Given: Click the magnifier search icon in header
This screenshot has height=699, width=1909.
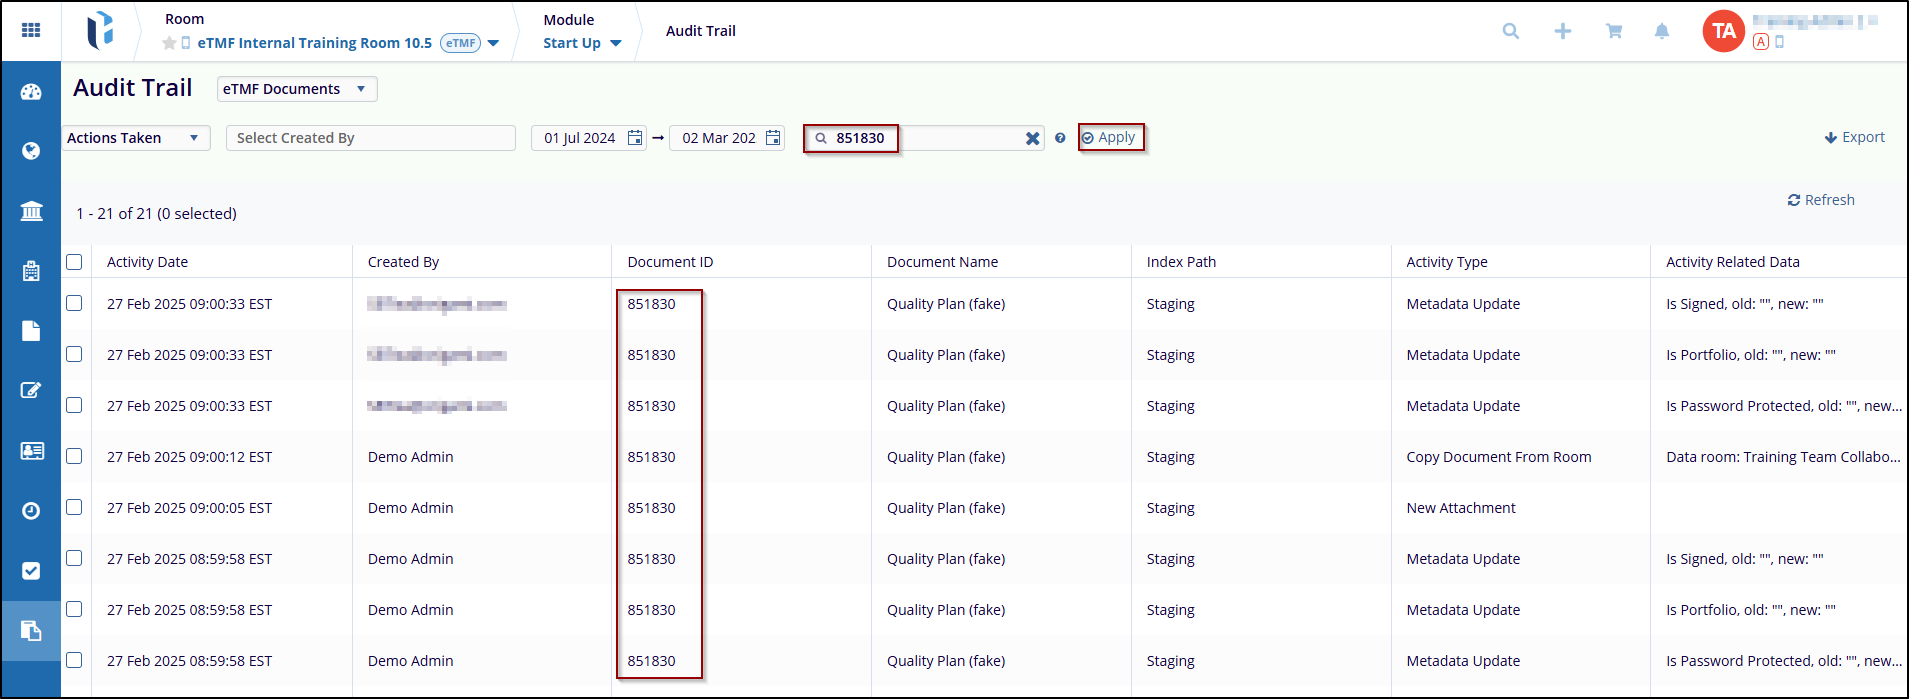Looking at the screenshot, I should point(1510,31).
